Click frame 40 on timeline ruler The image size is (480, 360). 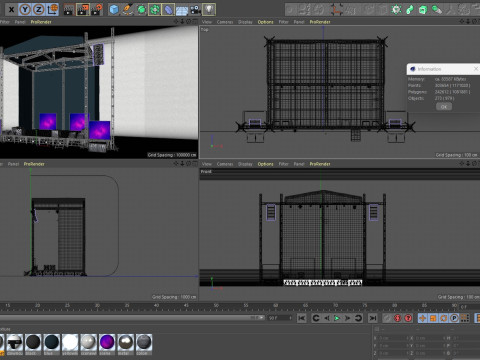pos(156,305)
